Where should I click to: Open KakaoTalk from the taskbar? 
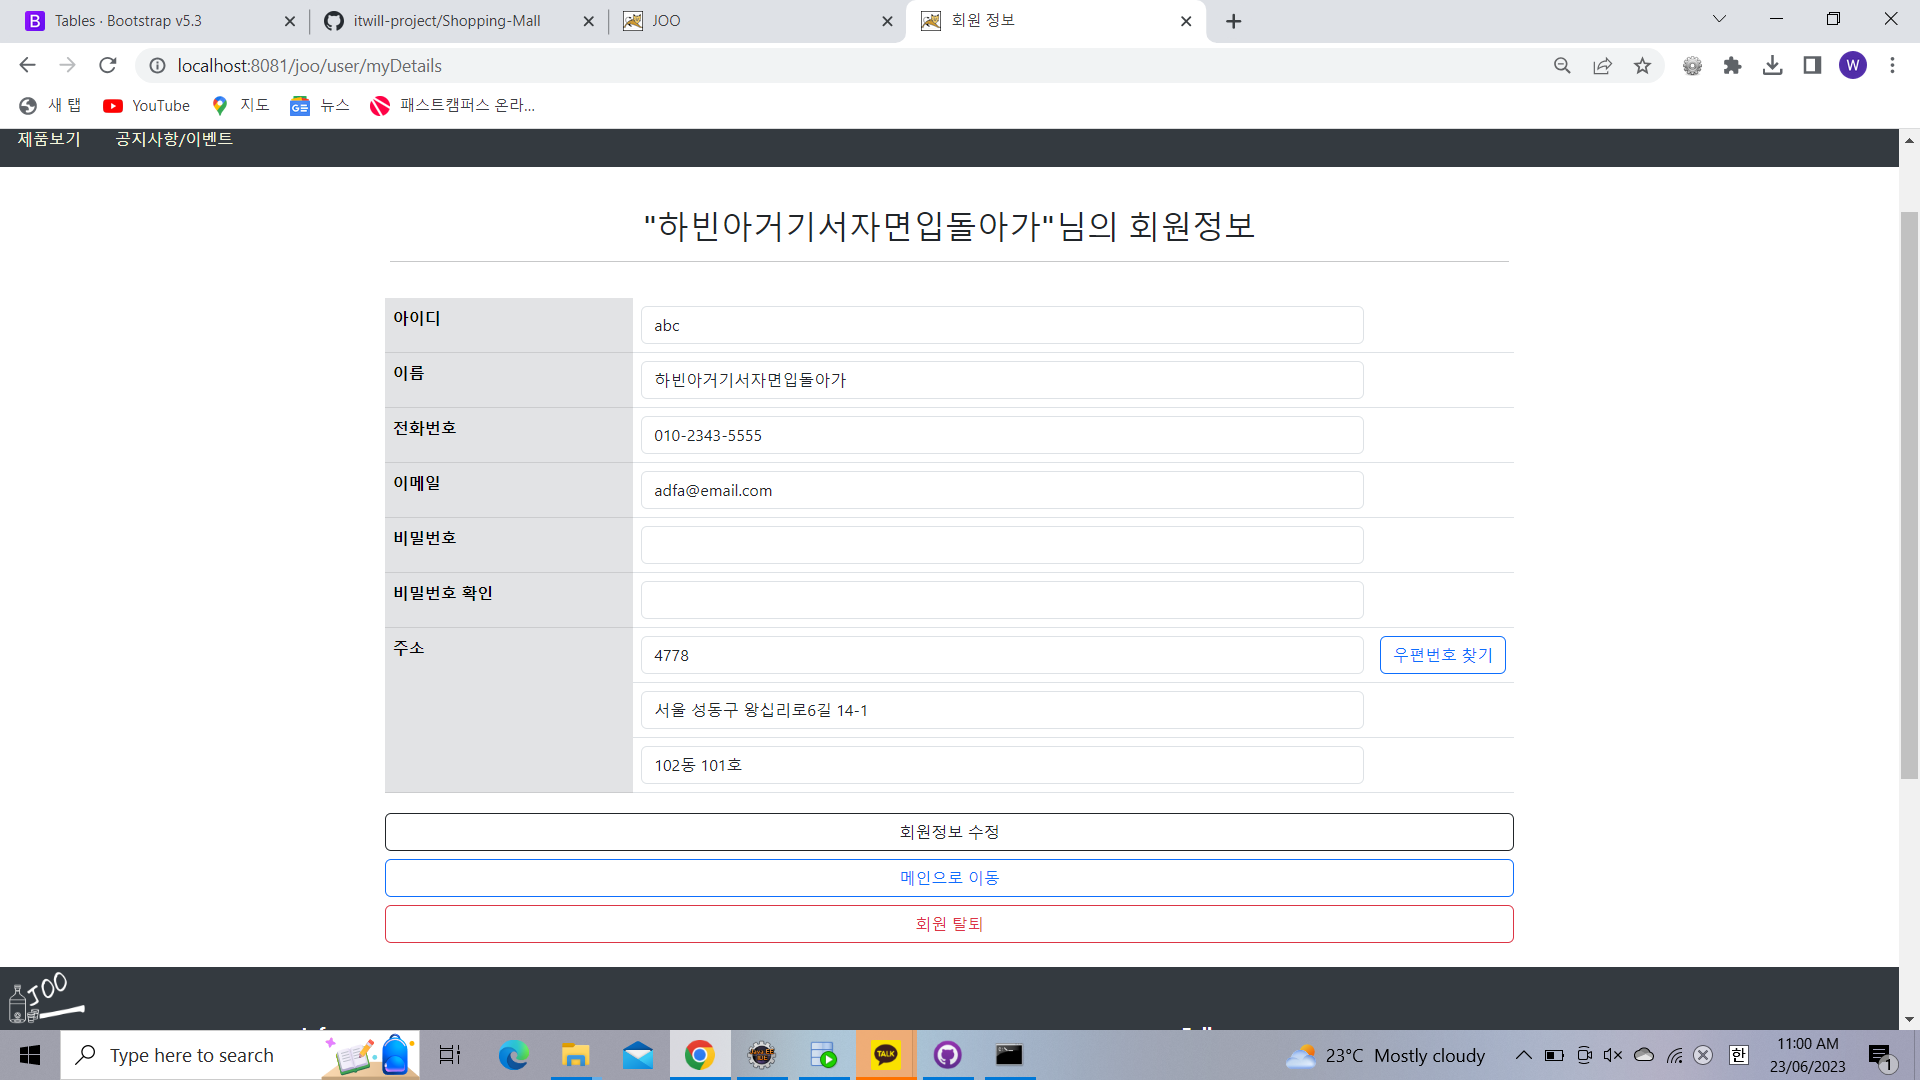[885, 1055]
